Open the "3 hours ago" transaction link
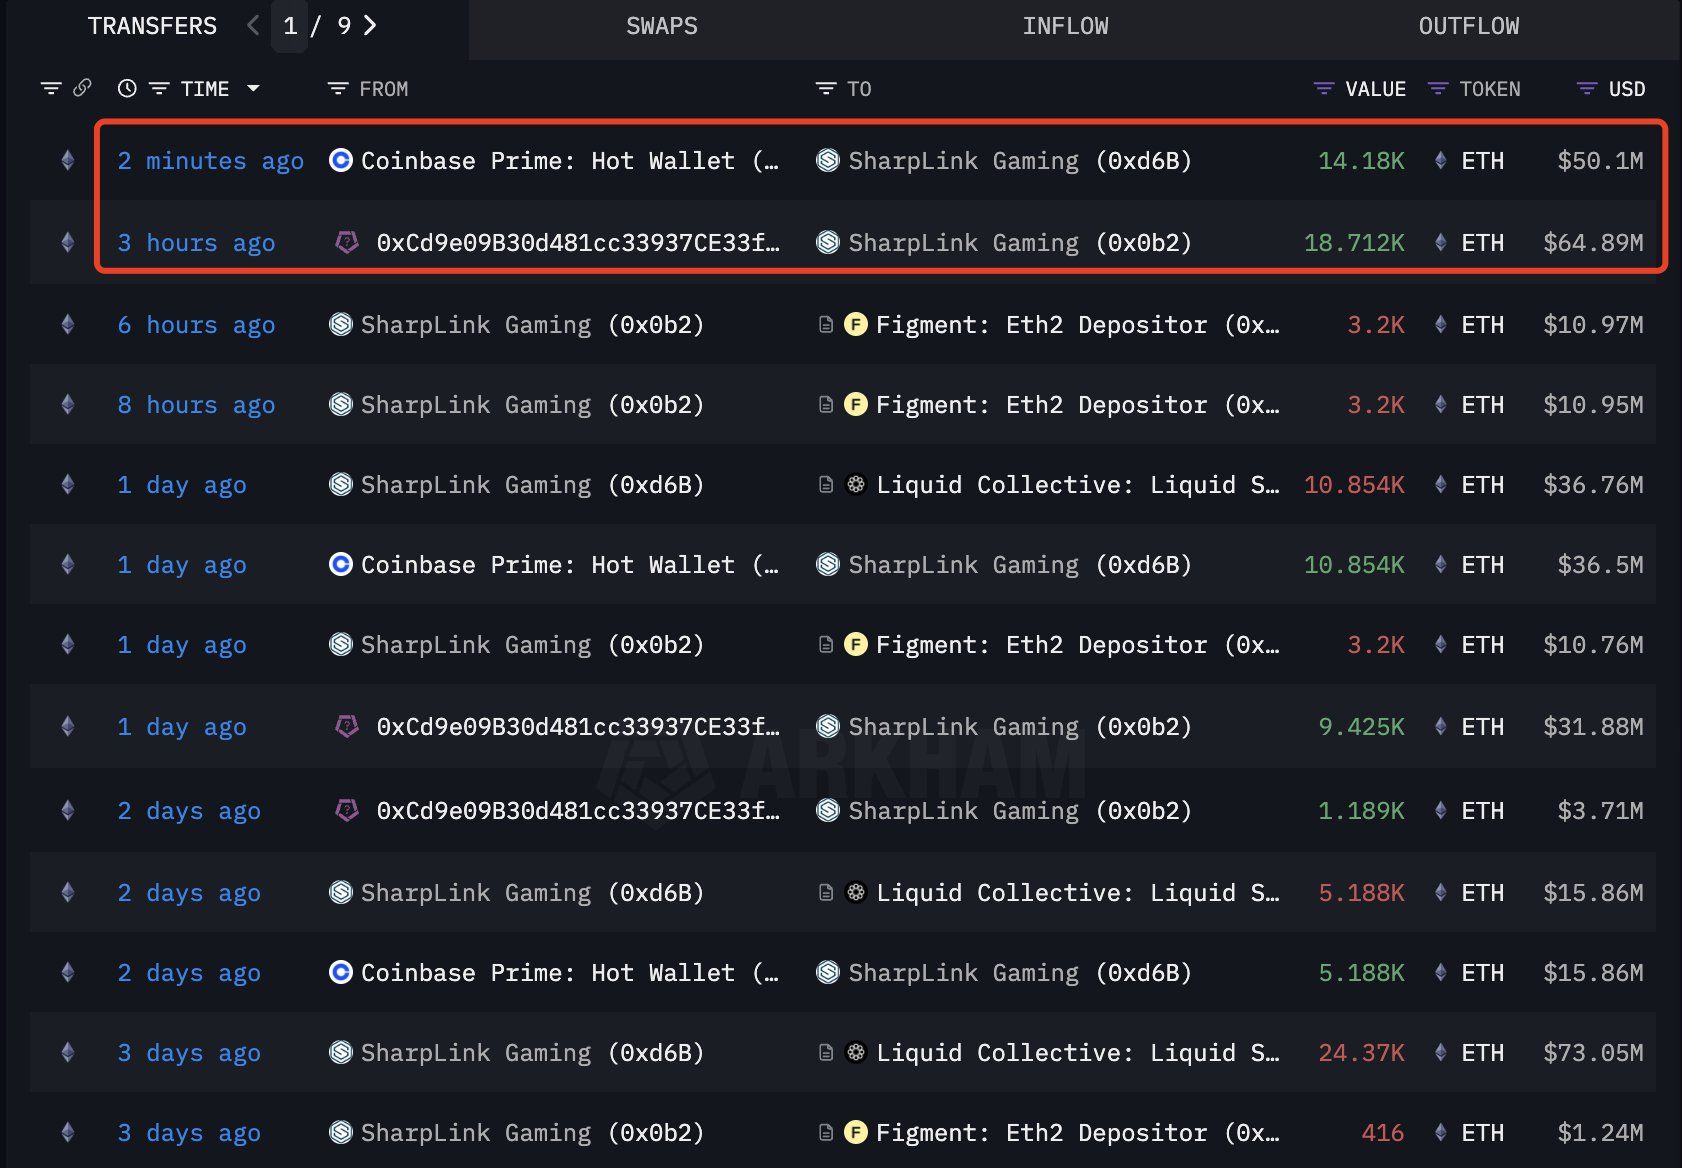1682x1168 pixels. click(x=196, y=243)
